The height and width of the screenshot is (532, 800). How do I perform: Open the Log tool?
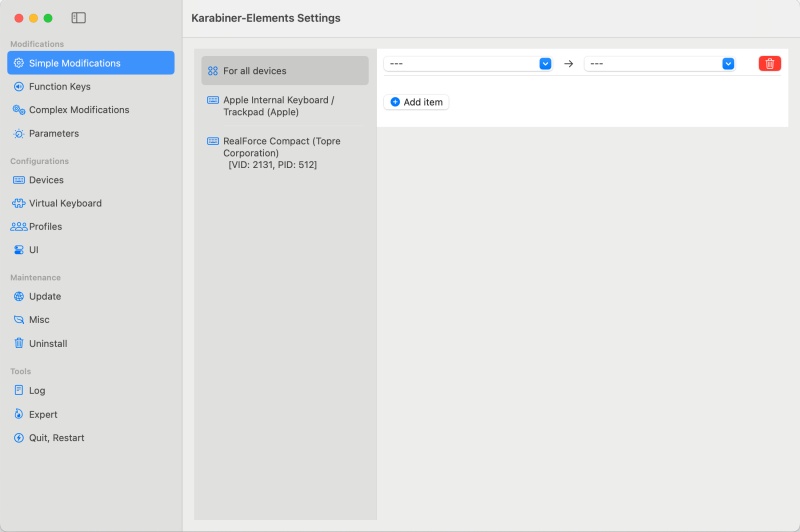[x=37, y=391]
